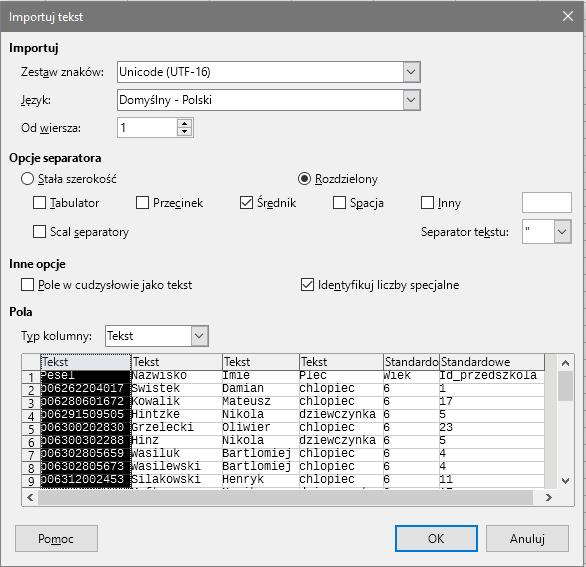
Task: Open the Język dropdown list
Action: coord(411,100)
